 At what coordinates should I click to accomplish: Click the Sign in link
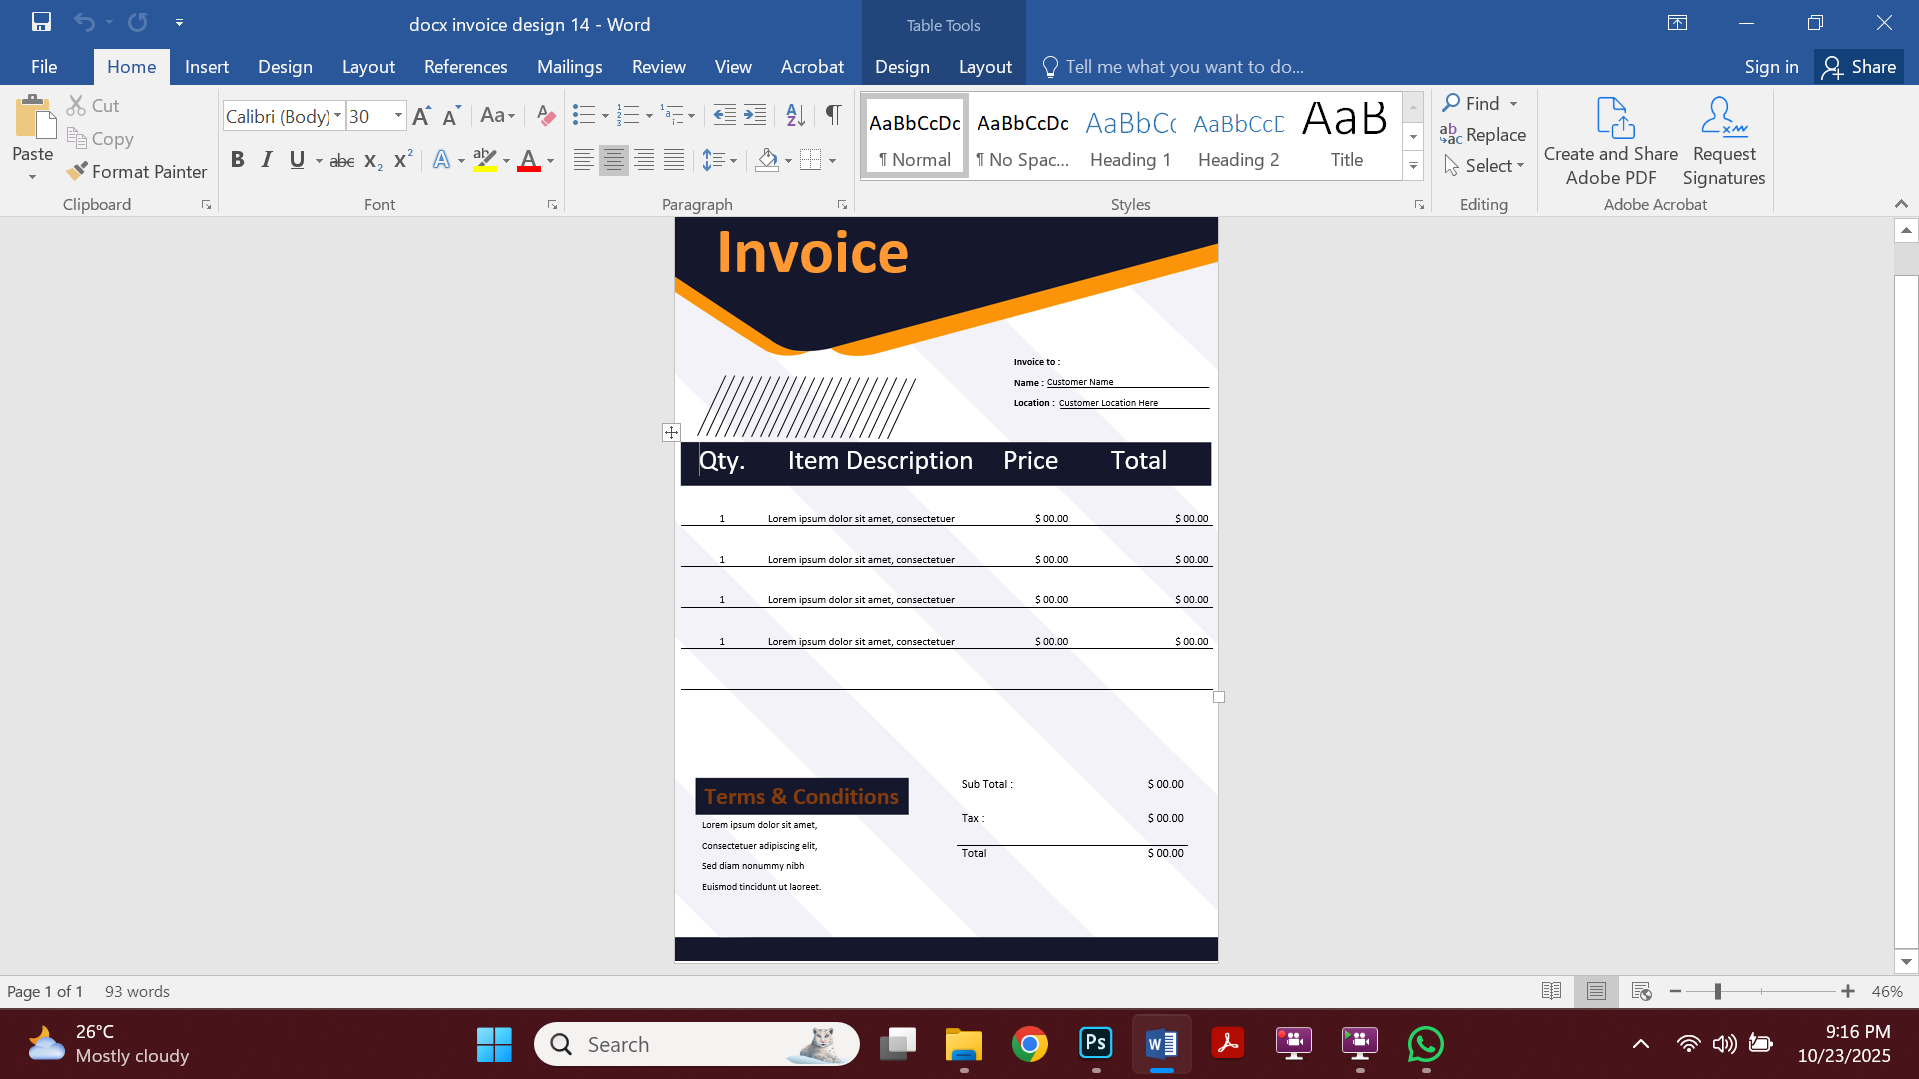click(1770, 66)
